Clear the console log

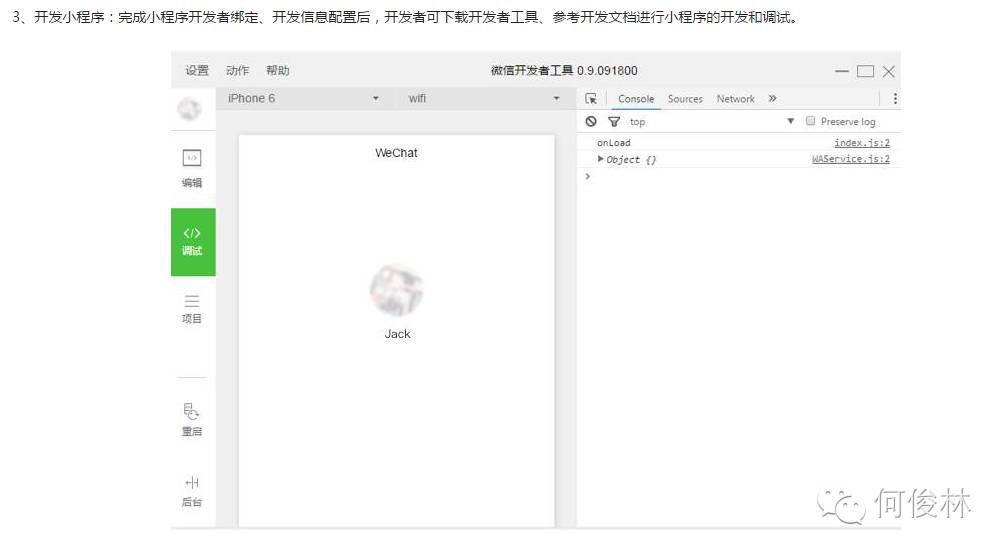[591, 121]
